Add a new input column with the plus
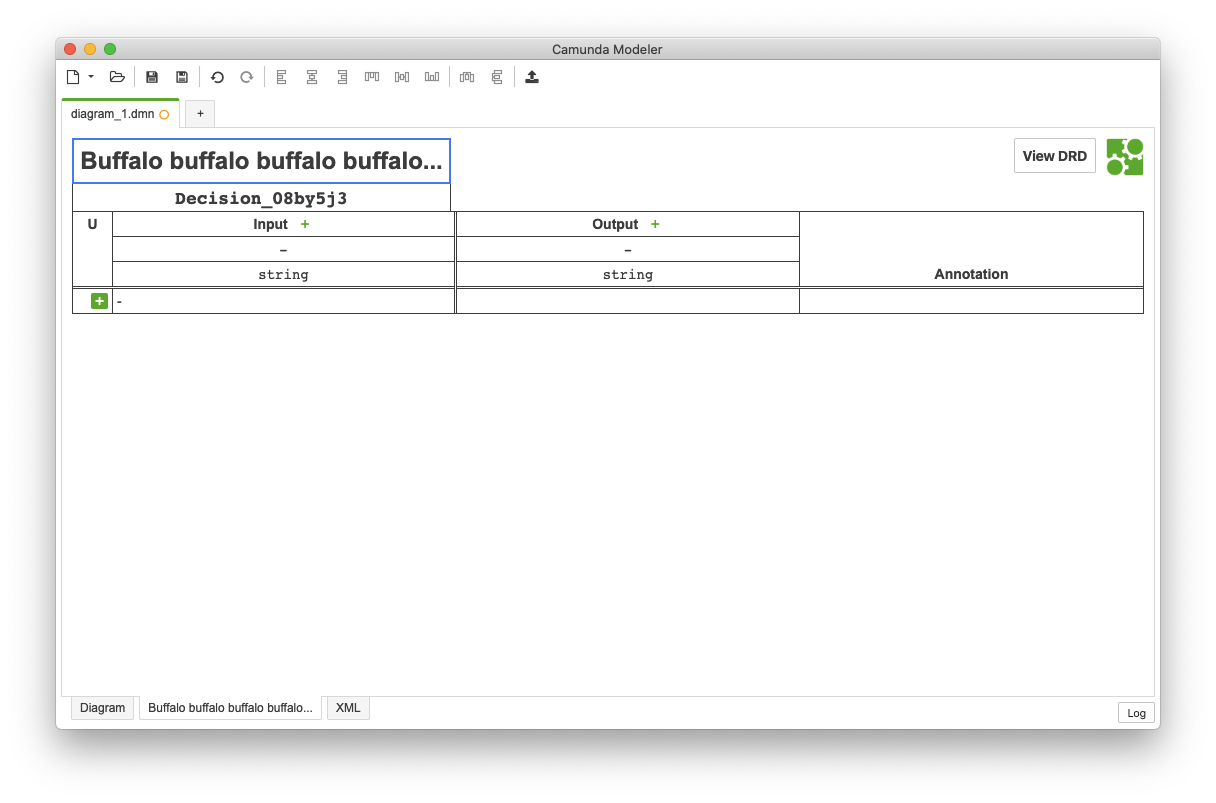The height and width of the screenshot is (803, 1216). point(305,224)
